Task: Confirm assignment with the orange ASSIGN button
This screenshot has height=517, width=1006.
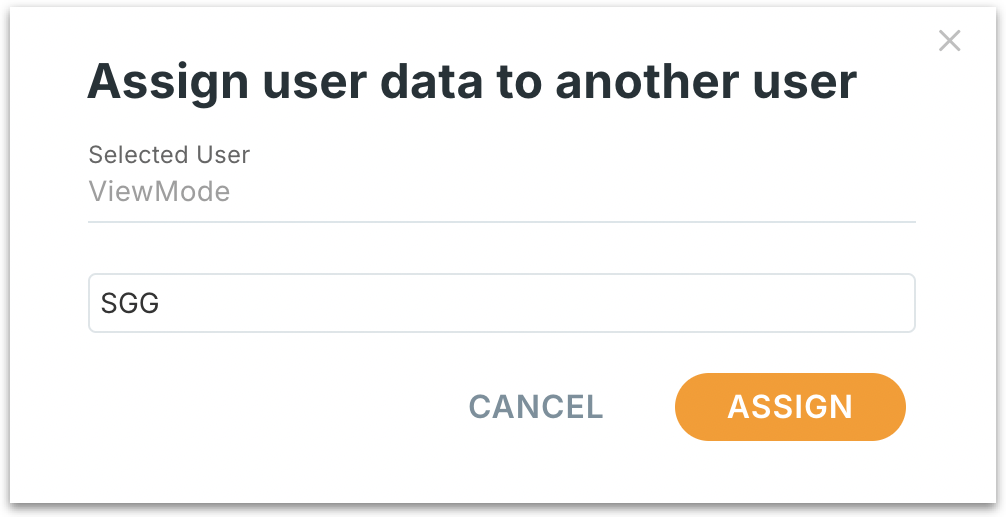Action: (790, 406)
